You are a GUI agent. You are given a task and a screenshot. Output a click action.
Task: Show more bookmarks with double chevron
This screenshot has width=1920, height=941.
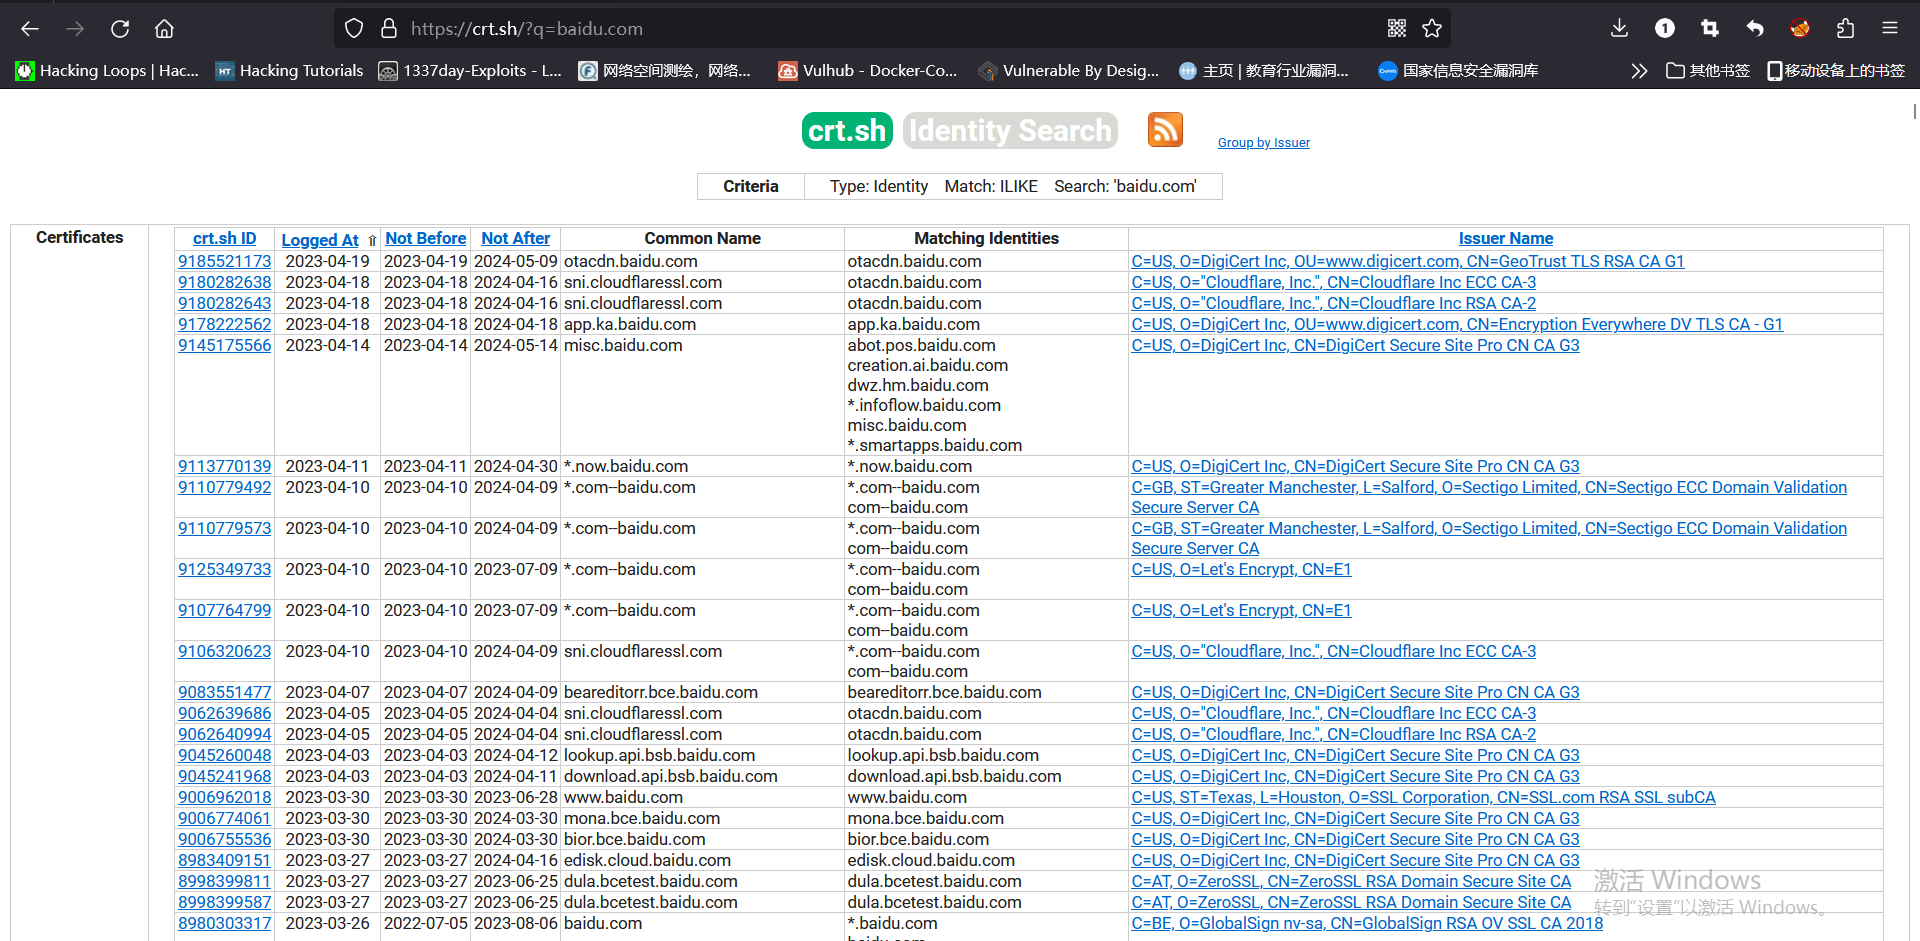(1639, 71)
